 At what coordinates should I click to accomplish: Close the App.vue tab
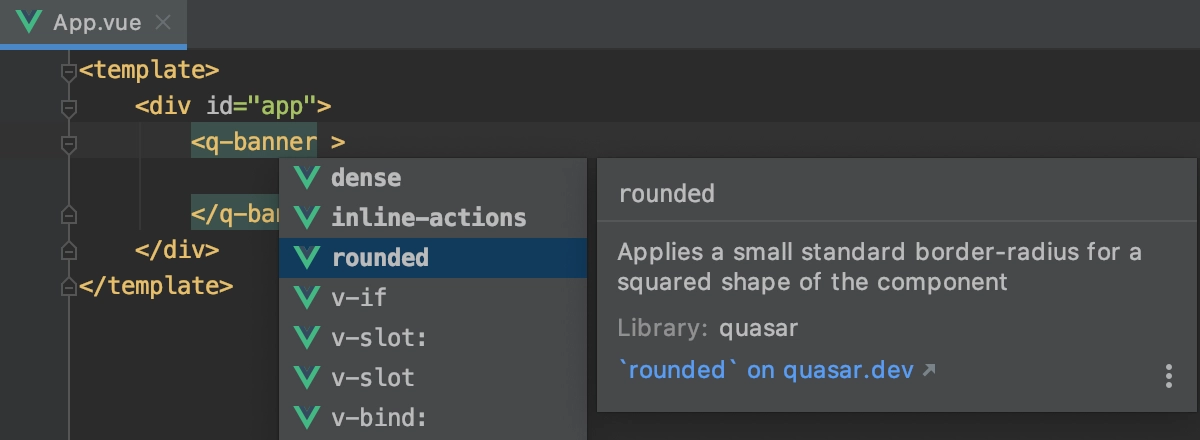[x=164, y=22]
